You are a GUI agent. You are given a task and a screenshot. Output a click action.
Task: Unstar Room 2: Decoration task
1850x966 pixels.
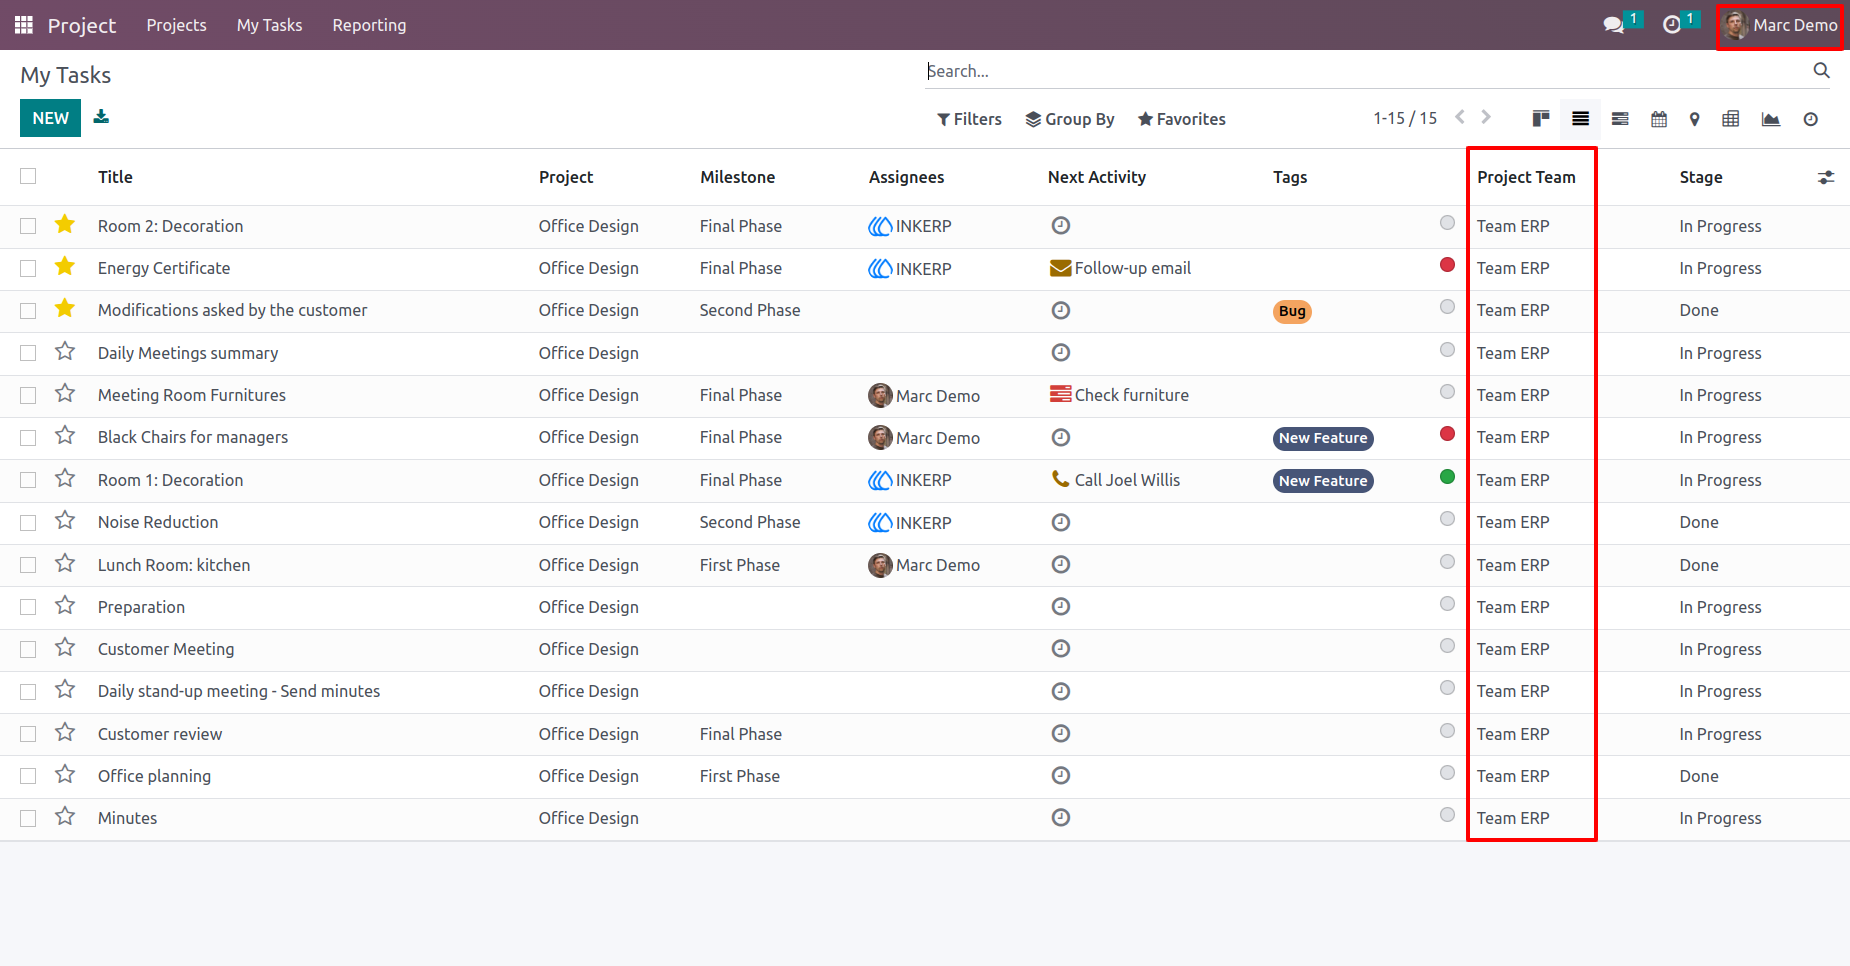coord(65,224)
